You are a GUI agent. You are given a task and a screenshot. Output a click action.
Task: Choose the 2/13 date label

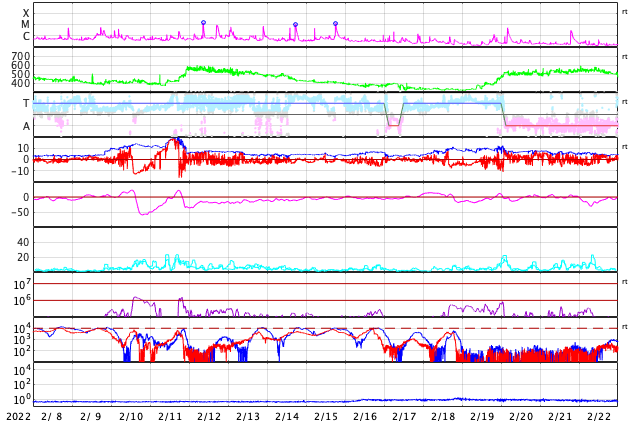248,417
